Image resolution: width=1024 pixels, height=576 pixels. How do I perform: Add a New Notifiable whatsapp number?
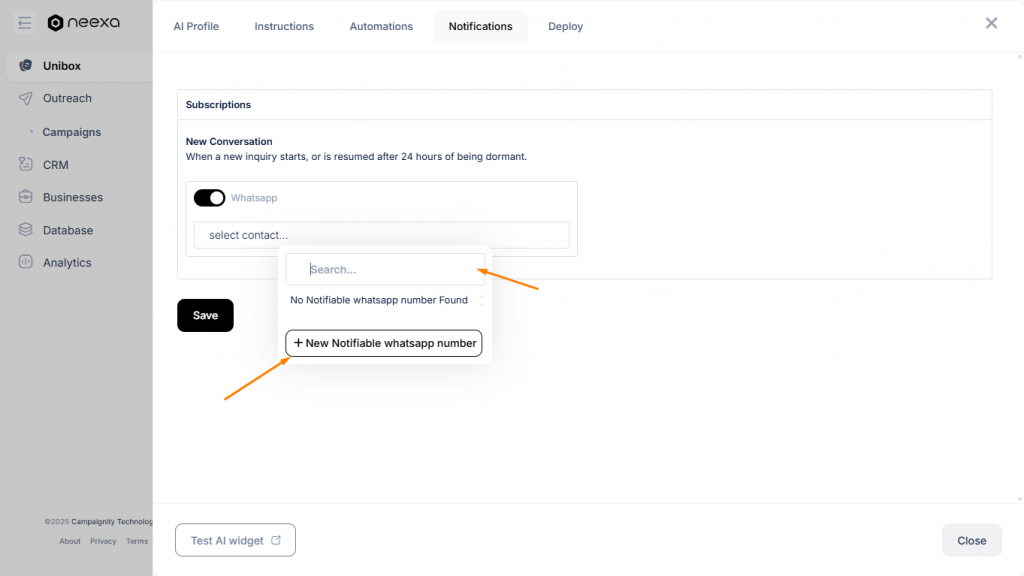[x=383, y=343]
